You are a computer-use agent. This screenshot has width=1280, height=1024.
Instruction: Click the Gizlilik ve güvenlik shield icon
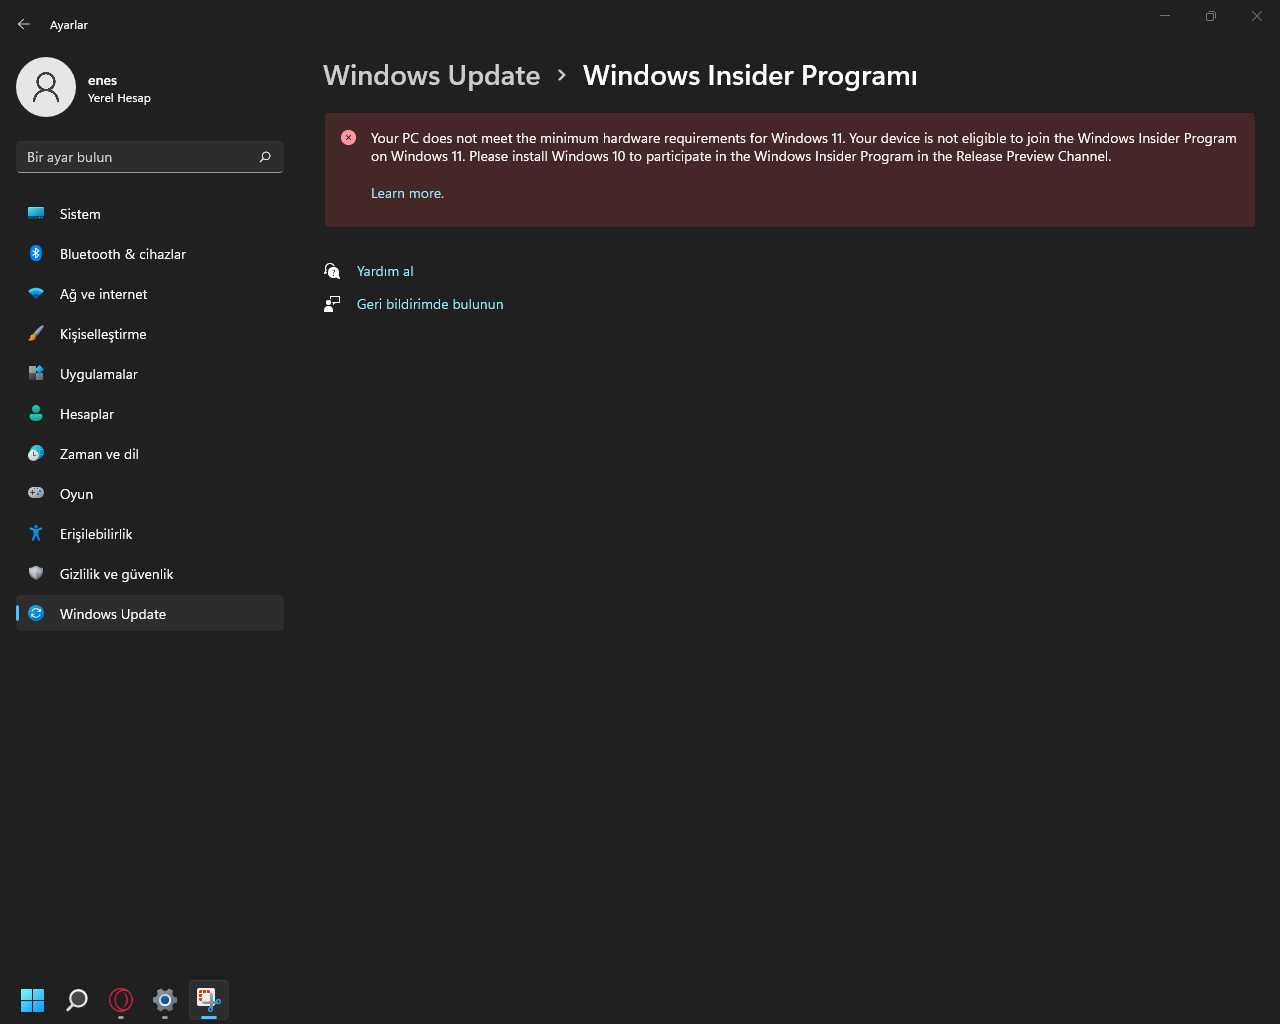tap(36, 574)
